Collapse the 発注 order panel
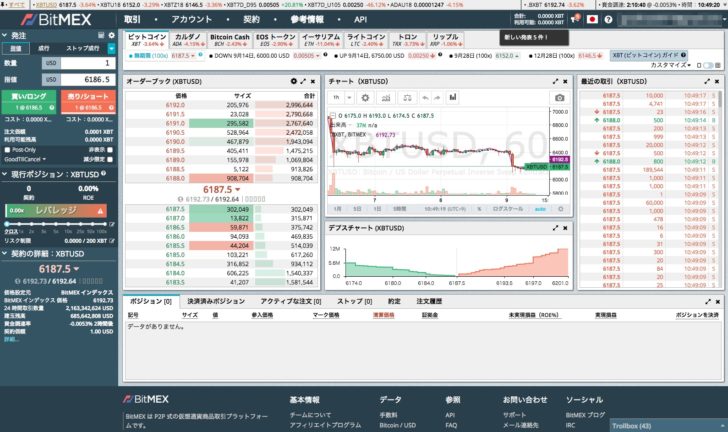This screenshot has width=728, height=432. point(5,35)
